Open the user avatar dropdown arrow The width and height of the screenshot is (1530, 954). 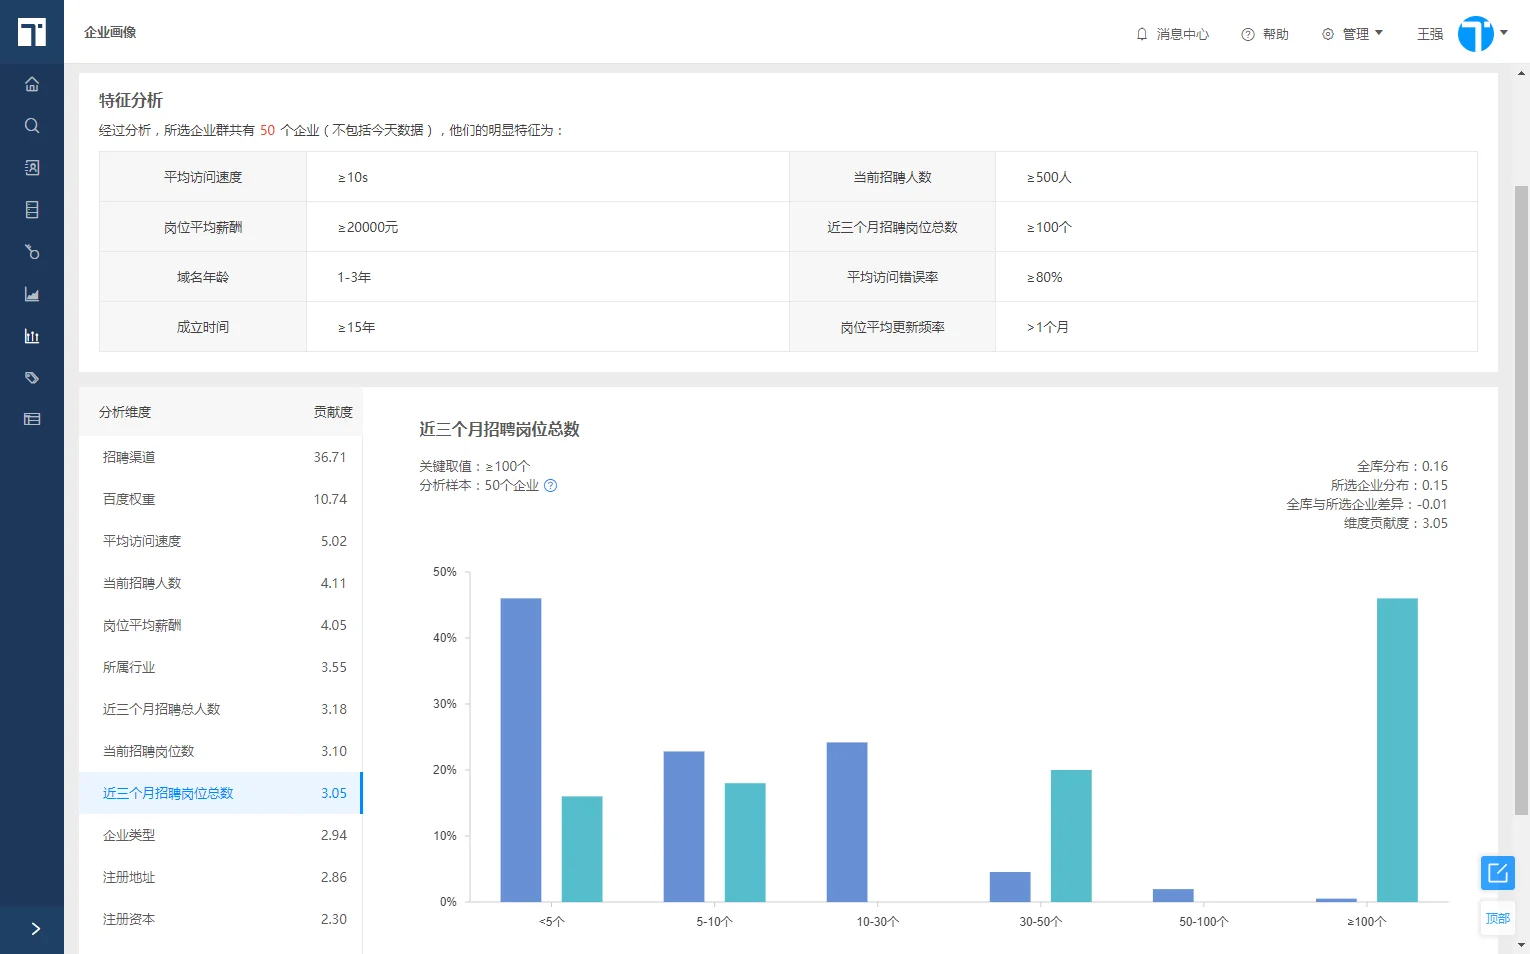(x=1502, y=33)
